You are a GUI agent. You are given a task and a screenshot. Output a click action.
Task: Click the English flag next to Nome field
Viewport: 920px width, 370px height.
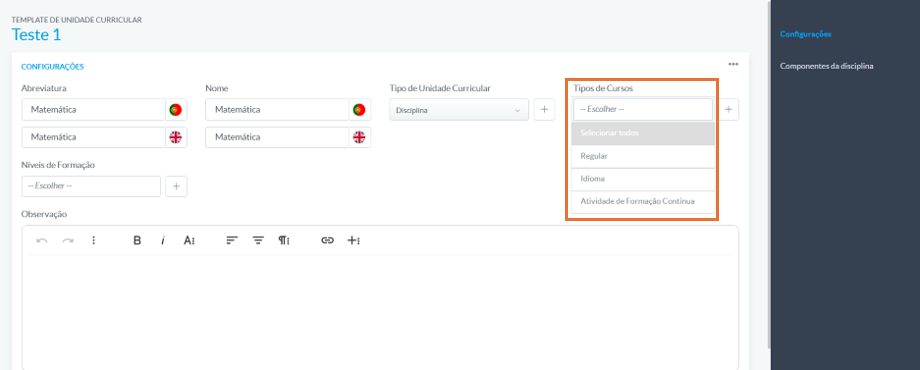pyautogui.click(x=360, y=137)
